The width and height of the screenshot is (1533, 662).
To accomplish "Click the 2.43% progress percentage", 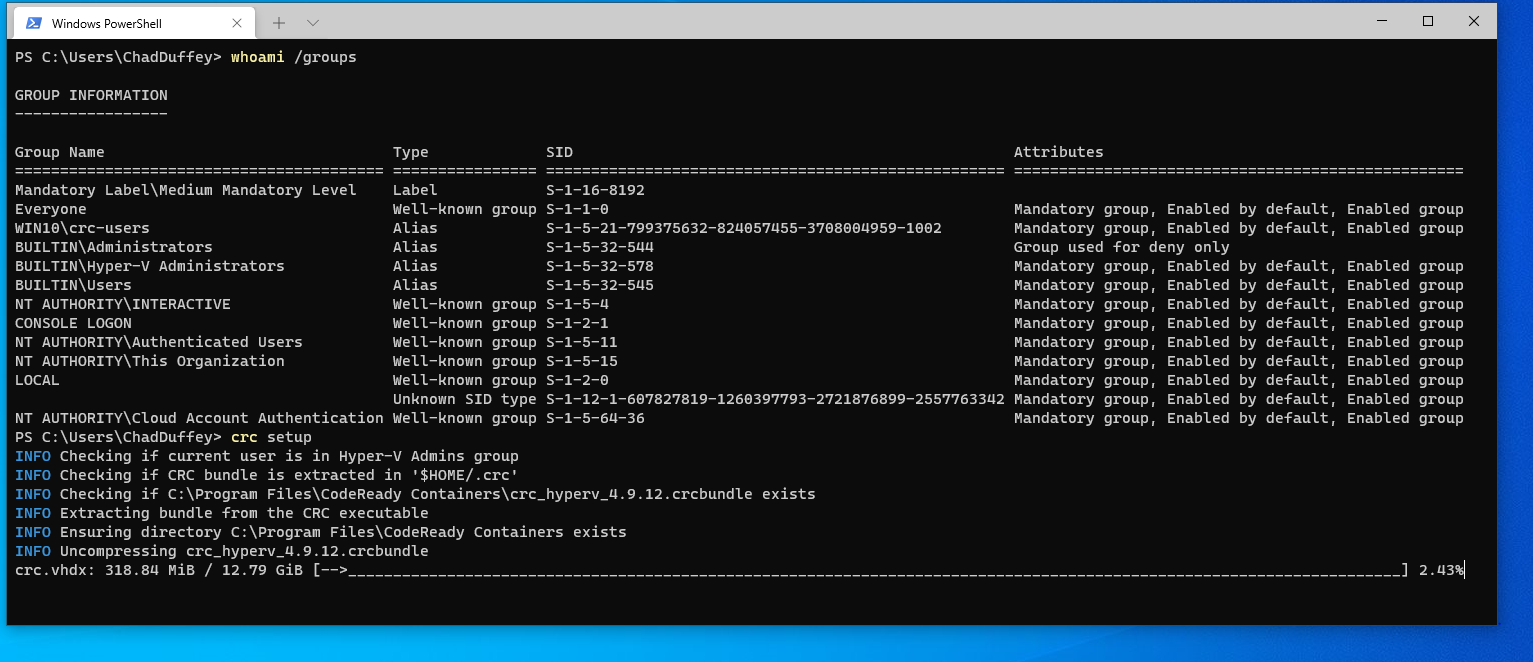I will [x=1441, y=570].
